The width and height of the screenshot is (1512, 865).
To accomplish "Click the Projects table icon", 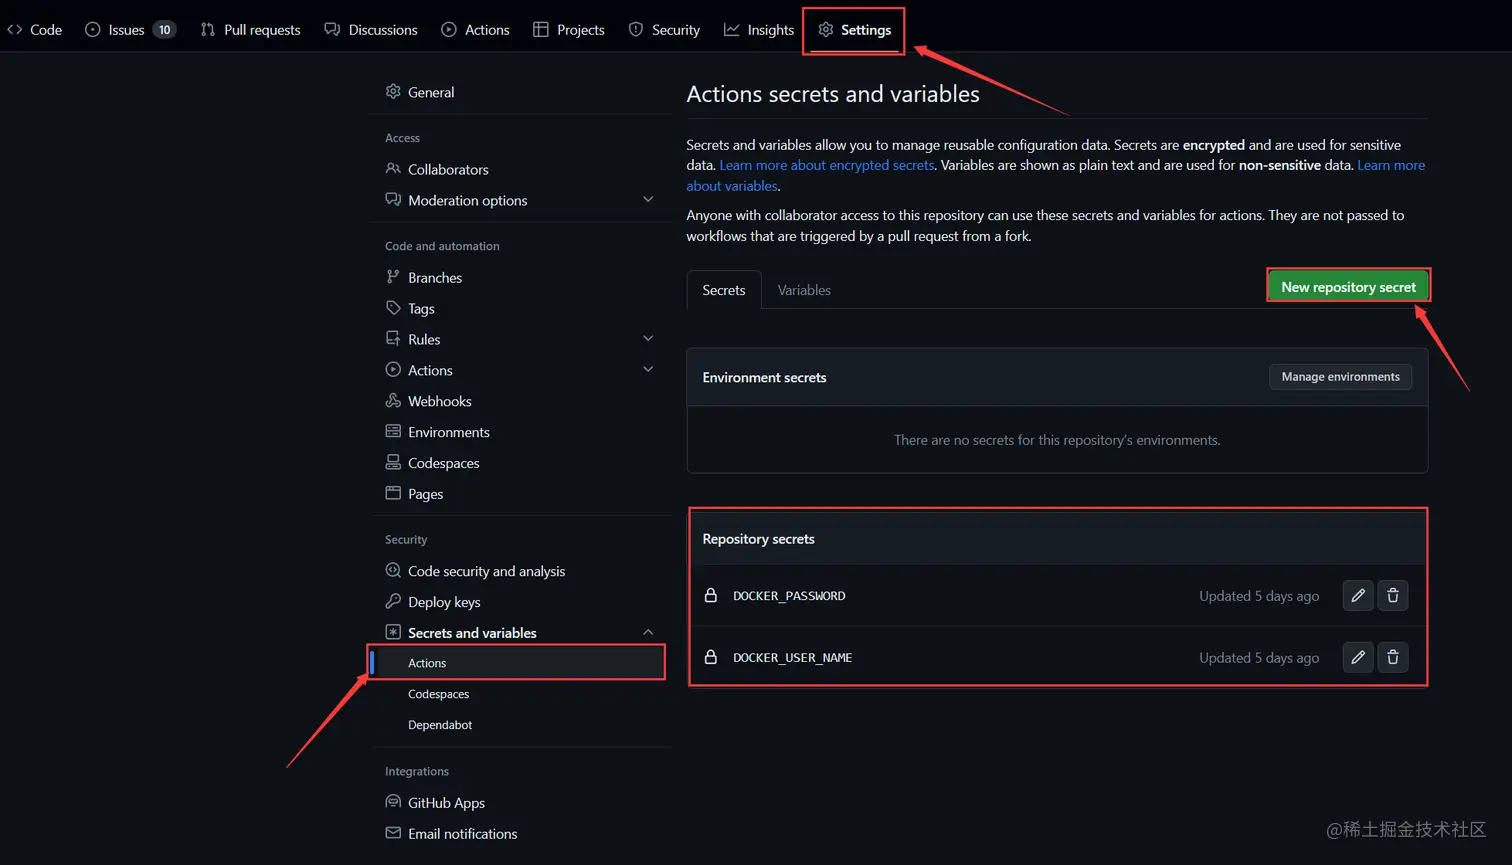I will pyautogui.click(x=541, y=30).
